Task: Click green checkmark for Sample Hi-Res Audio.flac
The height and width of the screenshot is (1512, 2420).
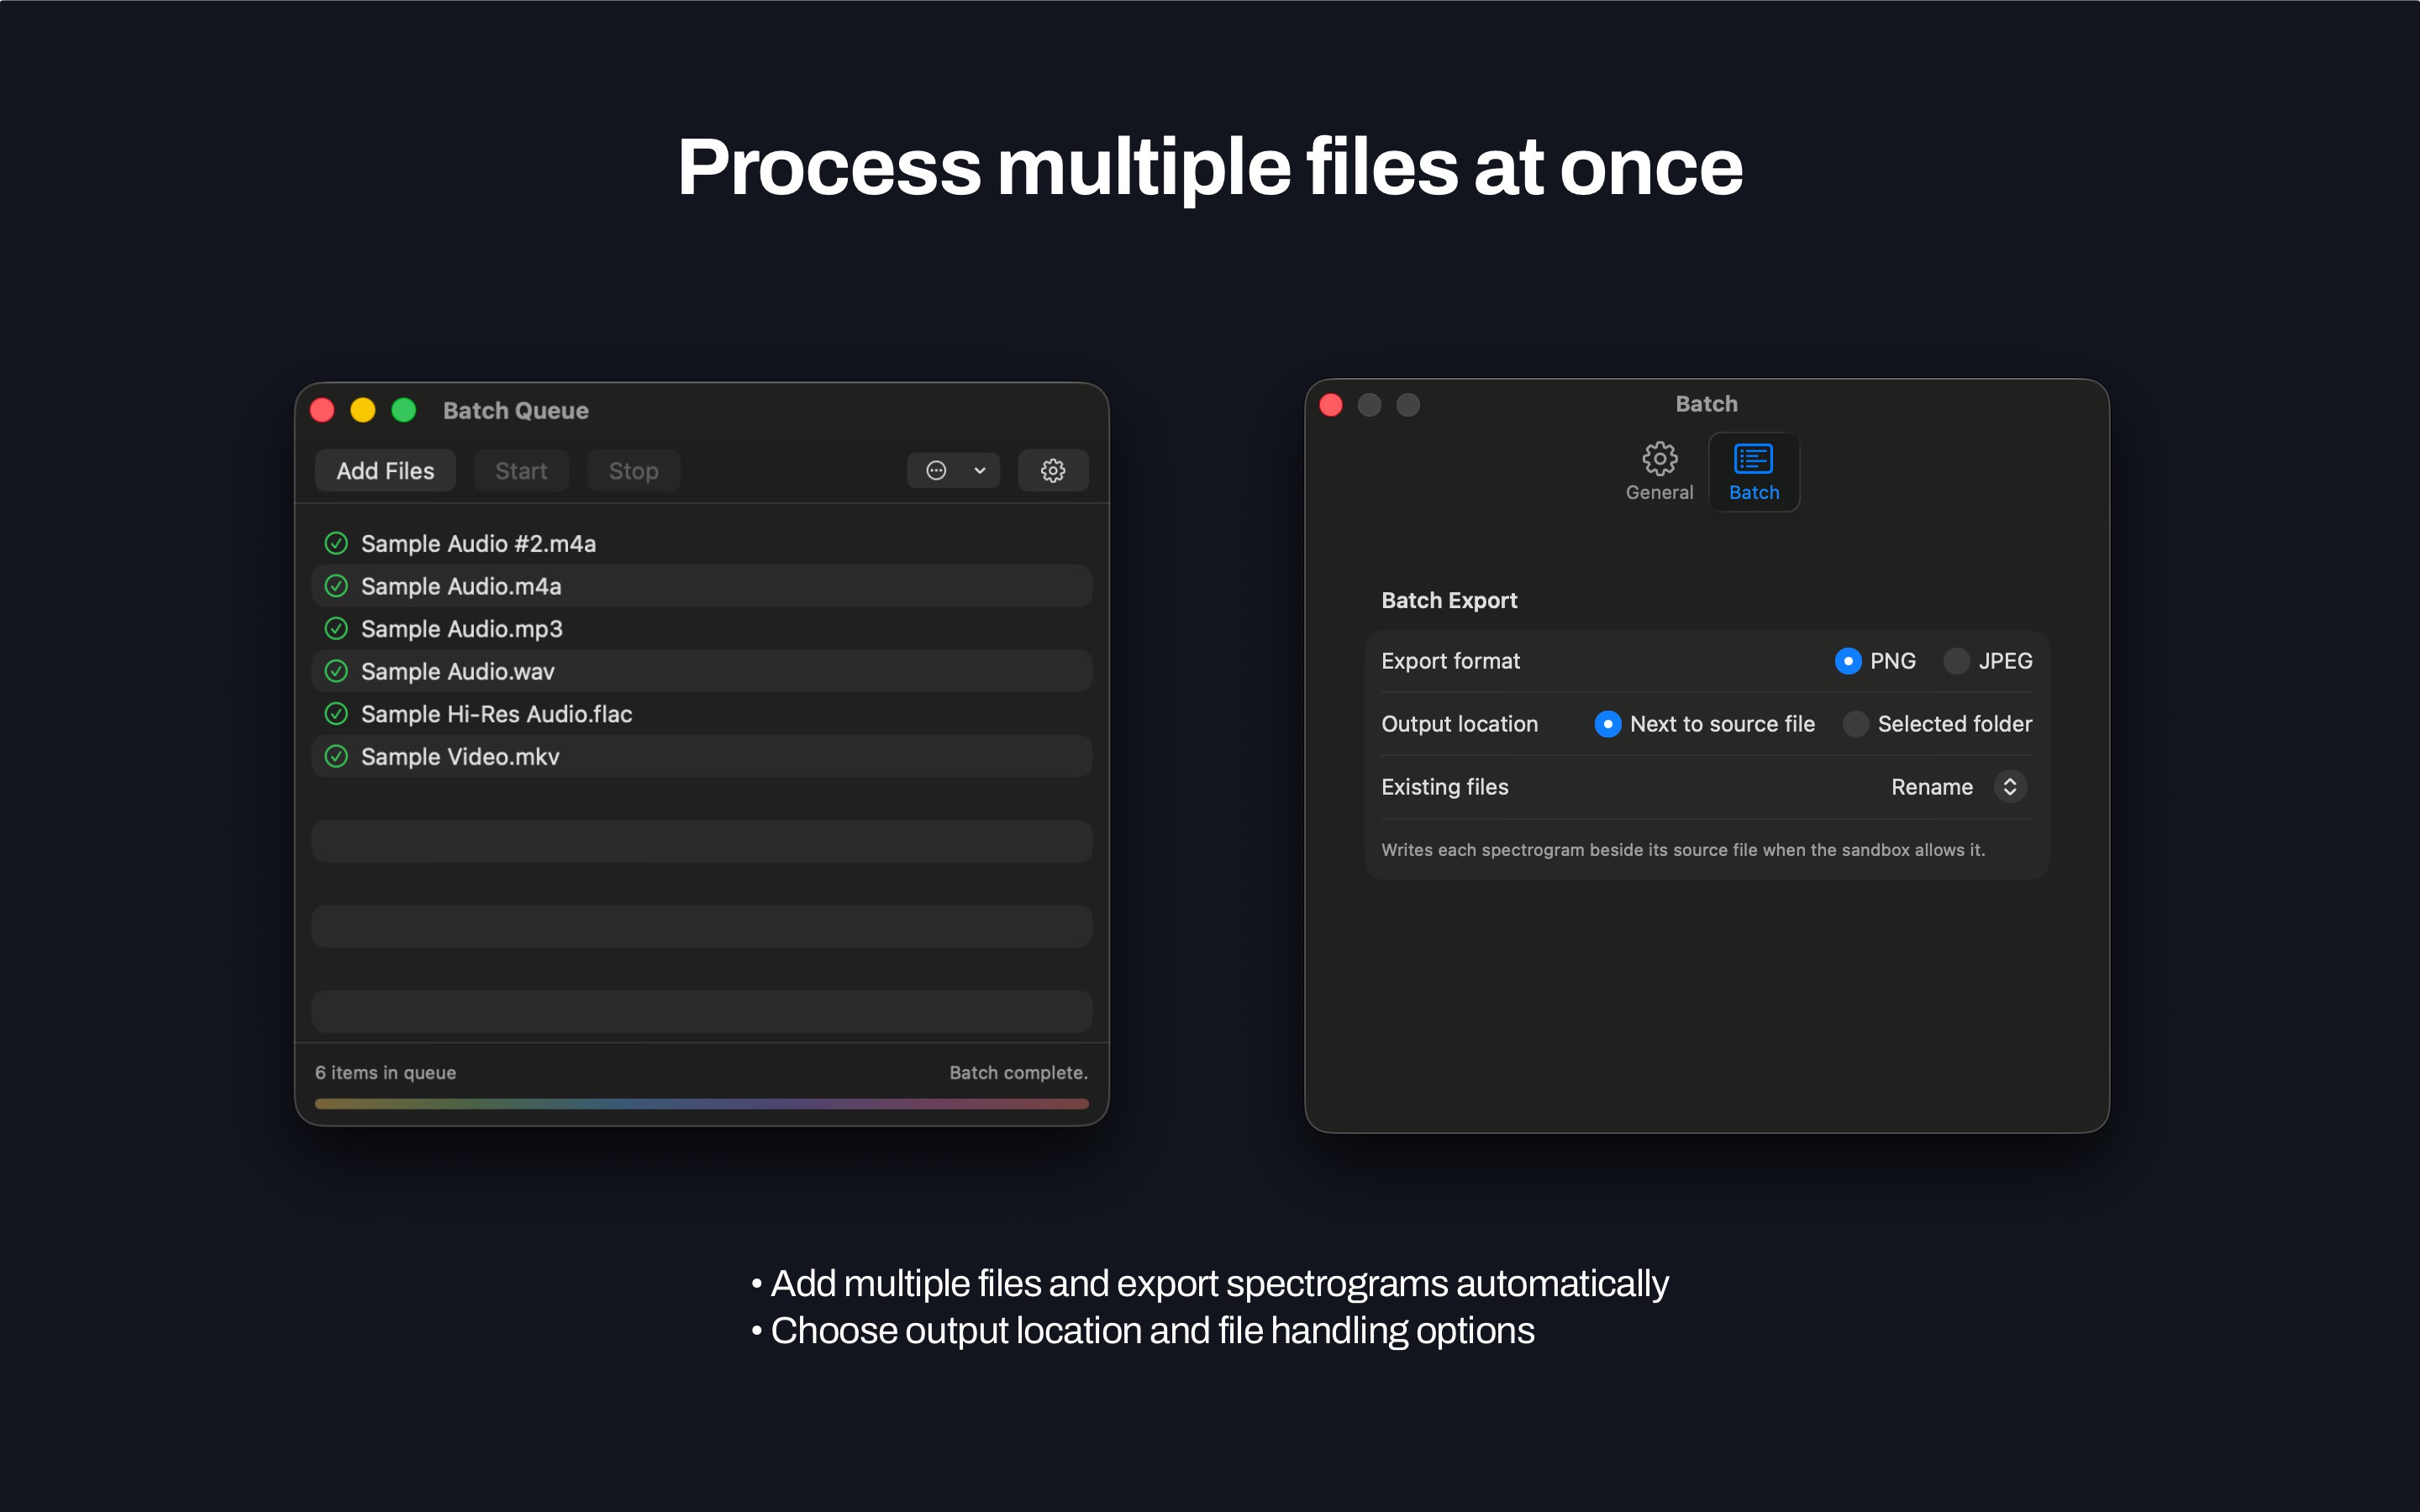Action: click(x=336, y=714)
